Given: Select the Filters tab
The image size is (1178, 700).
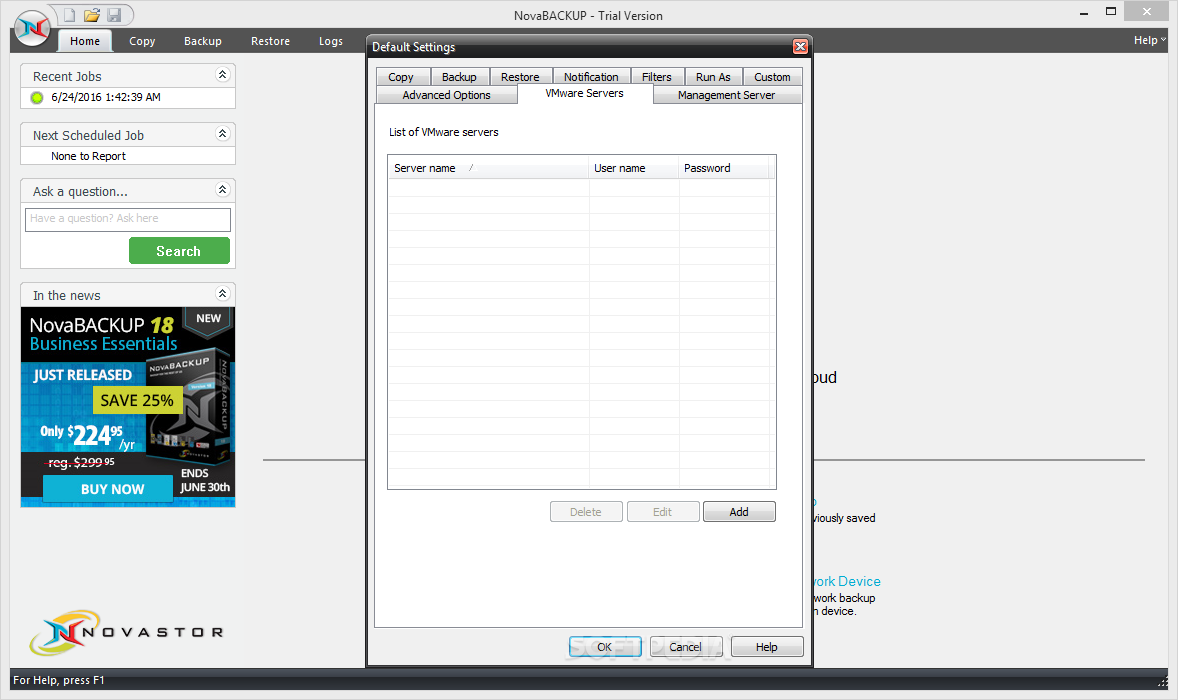Looking at the screenshot, I should [657, 77].
